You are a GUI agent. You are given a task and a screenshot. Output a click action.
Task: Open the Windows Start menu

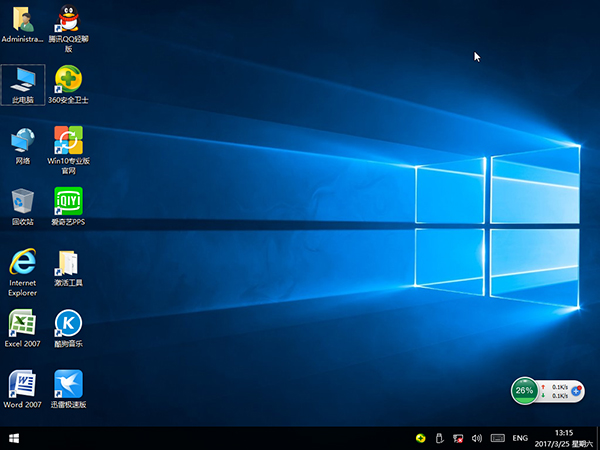point(15,438)
